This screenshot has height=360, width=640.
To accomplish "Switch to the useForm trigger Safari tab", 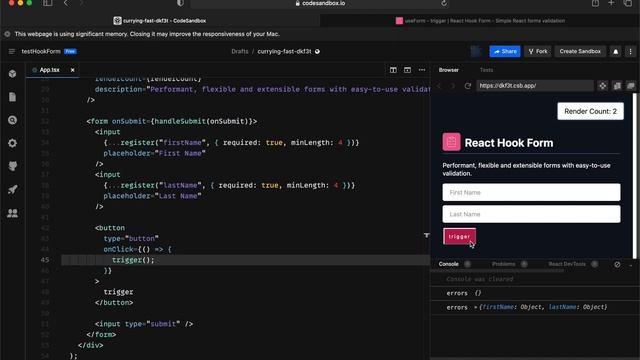I will pyautogui.click(x=480, y=21).
